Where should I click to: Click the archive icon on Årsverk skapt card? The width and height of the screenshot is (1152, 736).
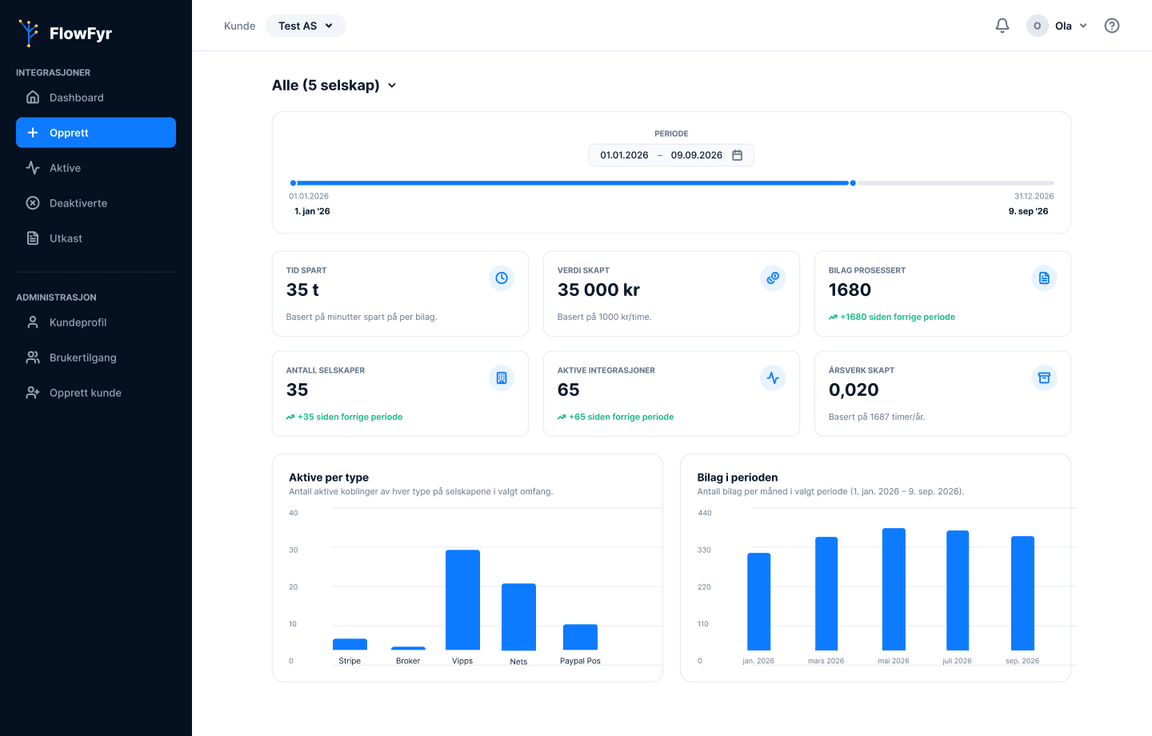coord(1043,378)
